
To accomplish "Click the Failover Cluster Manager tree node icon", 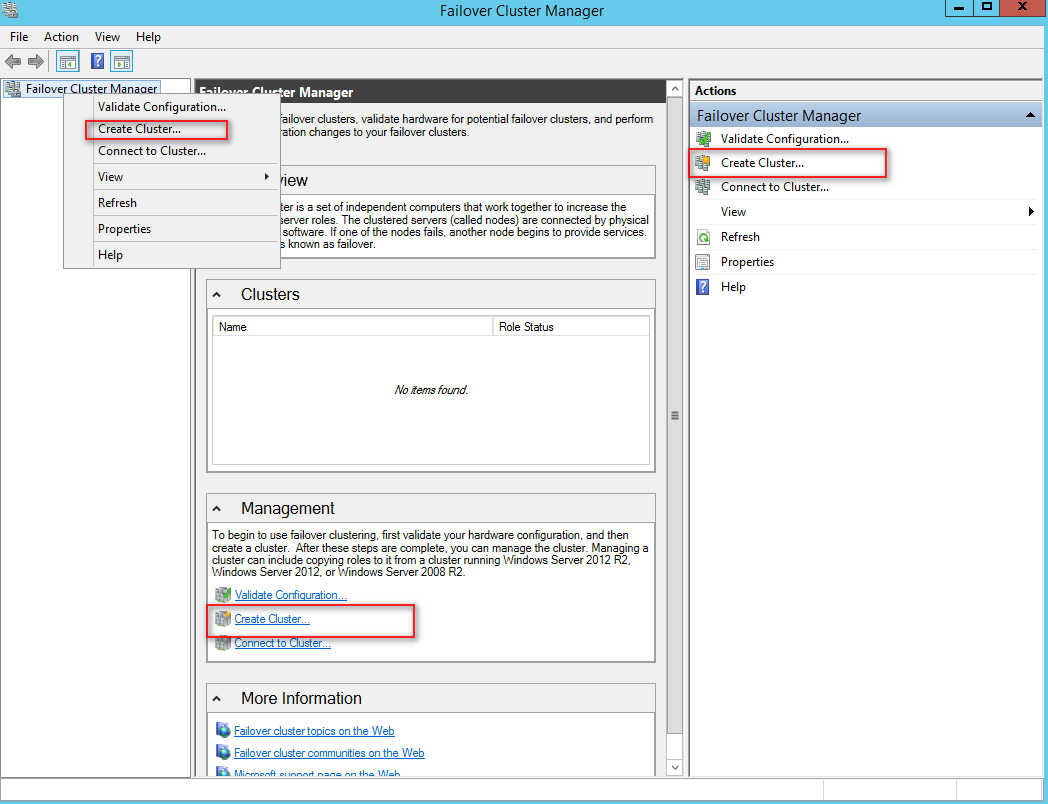I will (x=12, y=88).
